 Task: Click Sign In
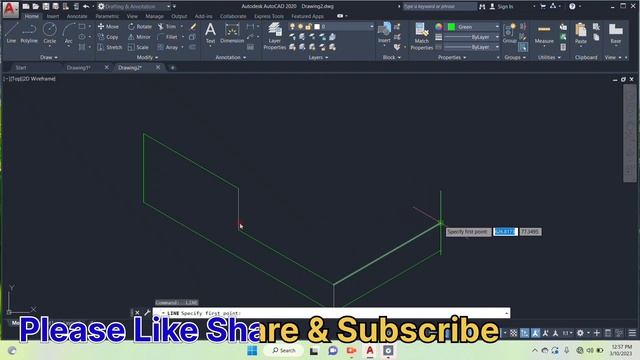click(x=501, y=7)
